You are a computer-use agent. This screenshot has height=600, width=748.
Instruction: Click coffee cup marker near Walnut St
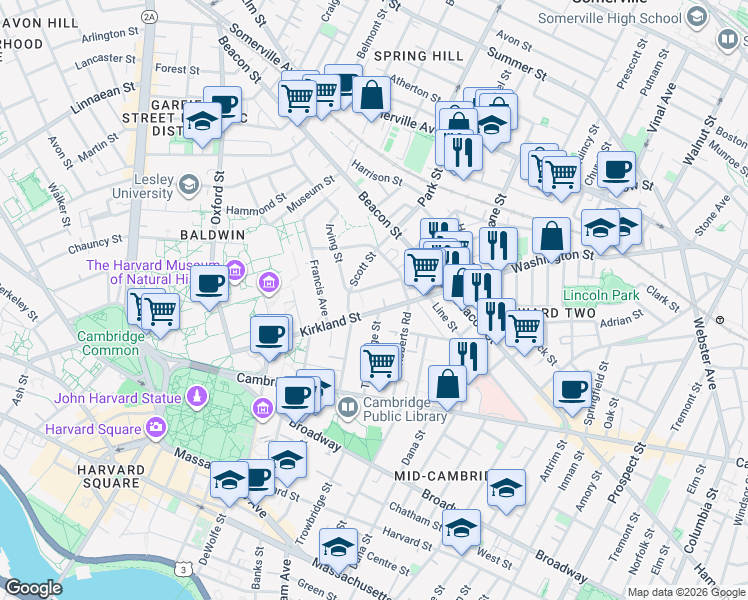click(x=616, y=170)
